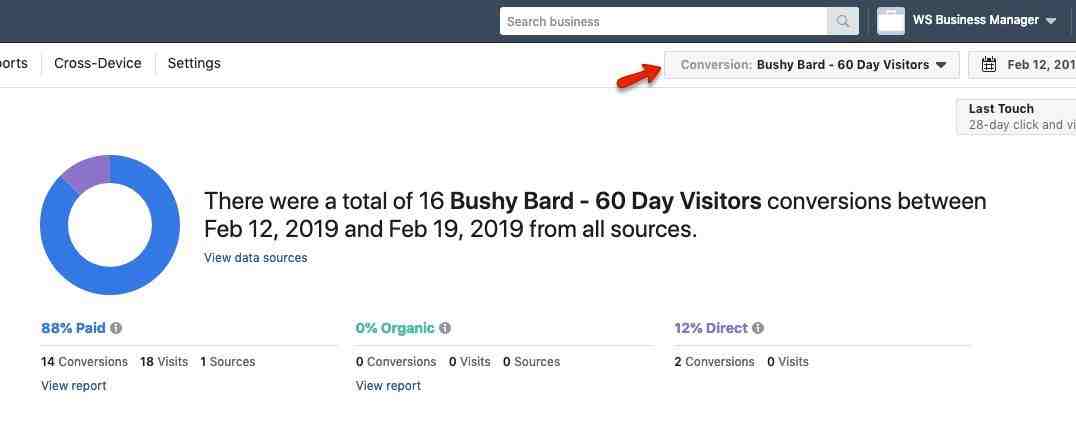
Task: Open the Cross-Device tab
Action: 98,63
